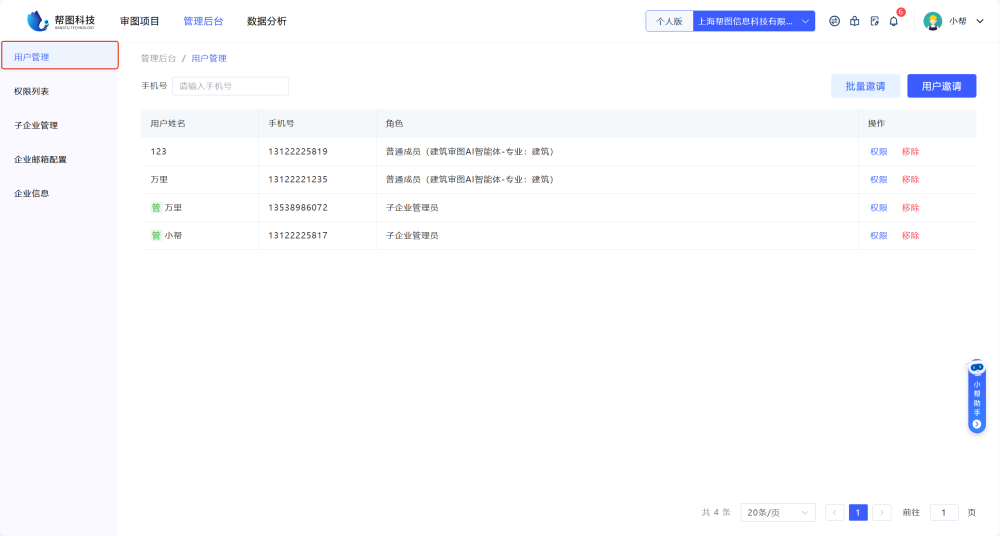
Task: Click the notification bell icon
Action: pyautogui.click(x=893, y=21)
